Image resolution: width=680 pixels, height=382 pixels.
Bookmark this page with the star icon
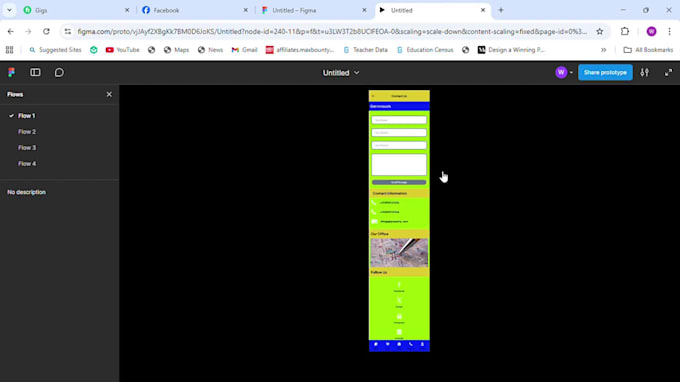pyautogui.click(x=599, y=31)
